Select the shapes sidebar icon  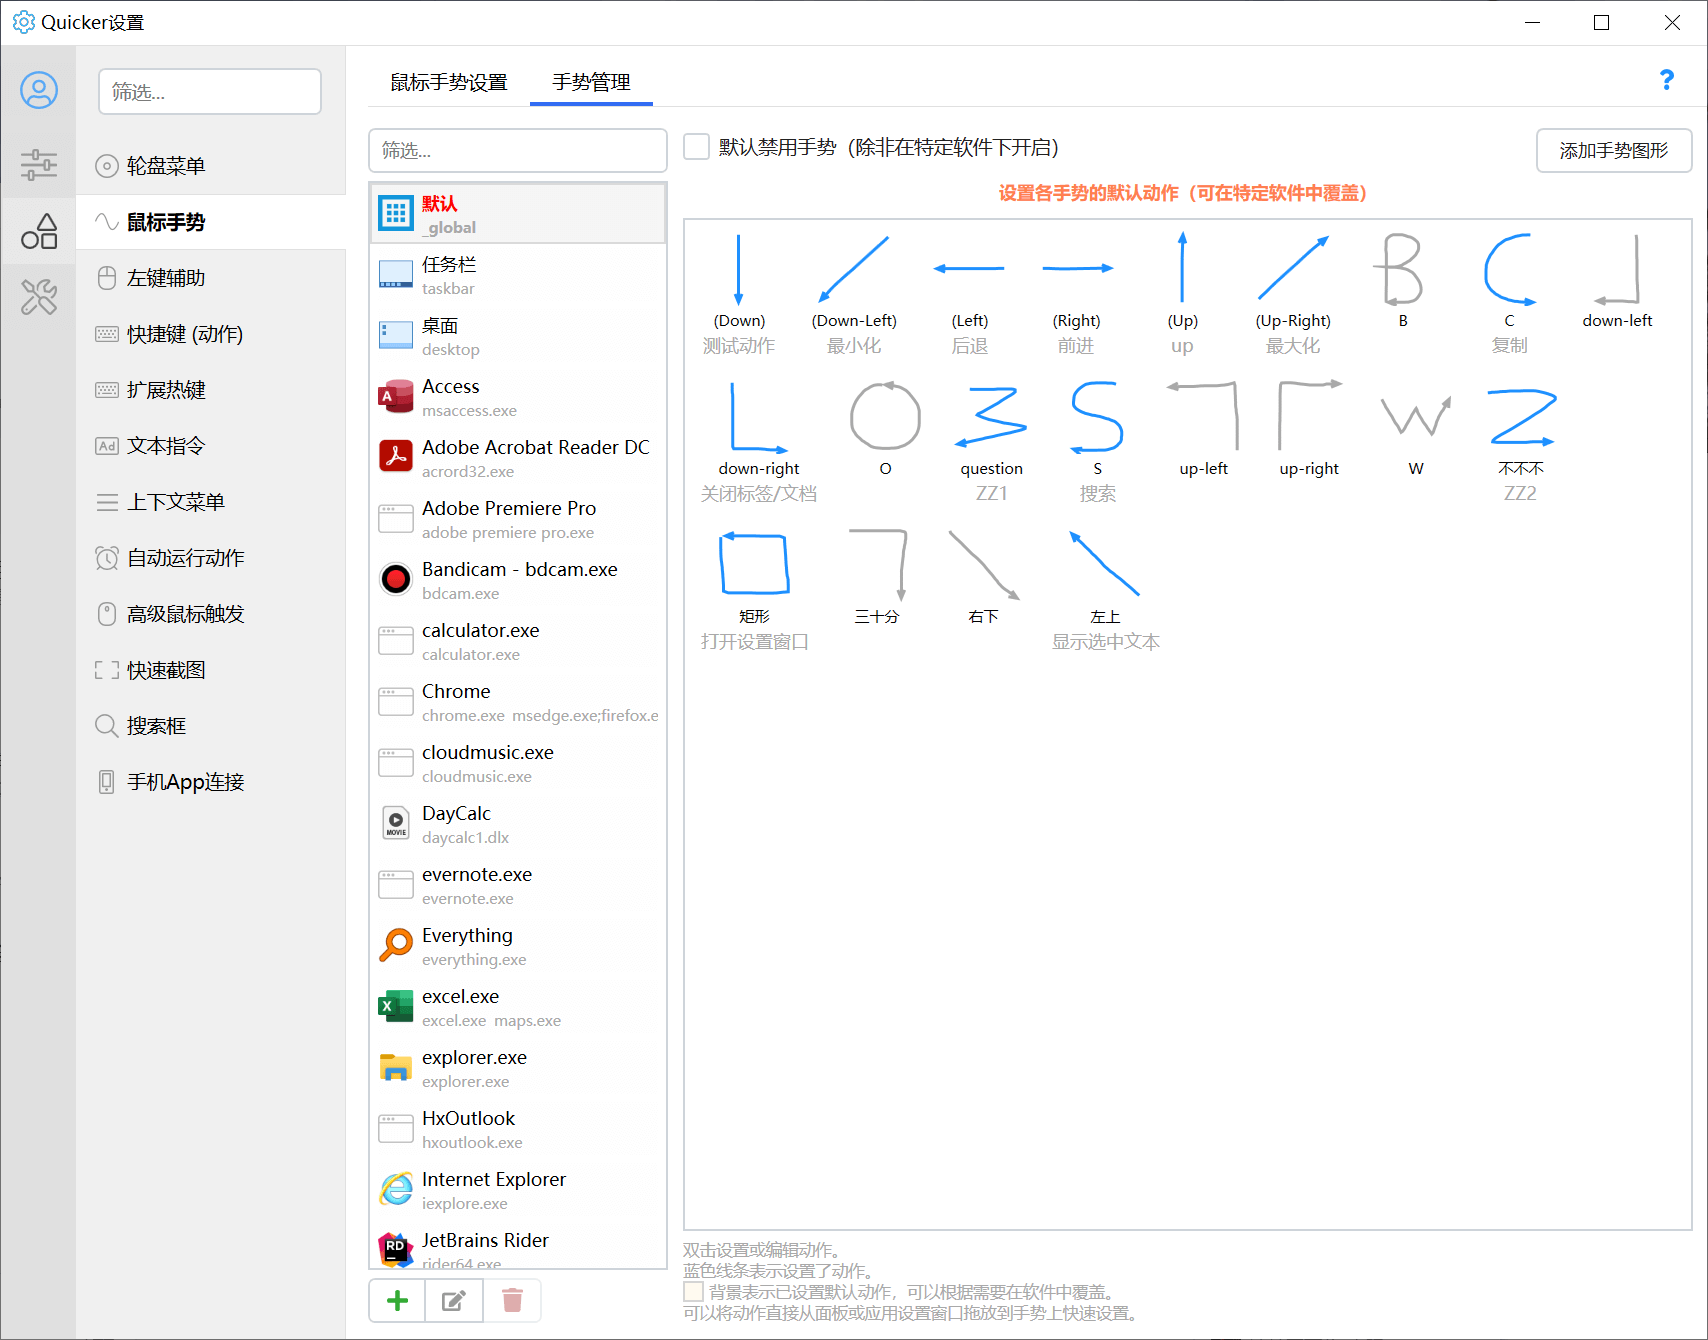coord(39,231)
